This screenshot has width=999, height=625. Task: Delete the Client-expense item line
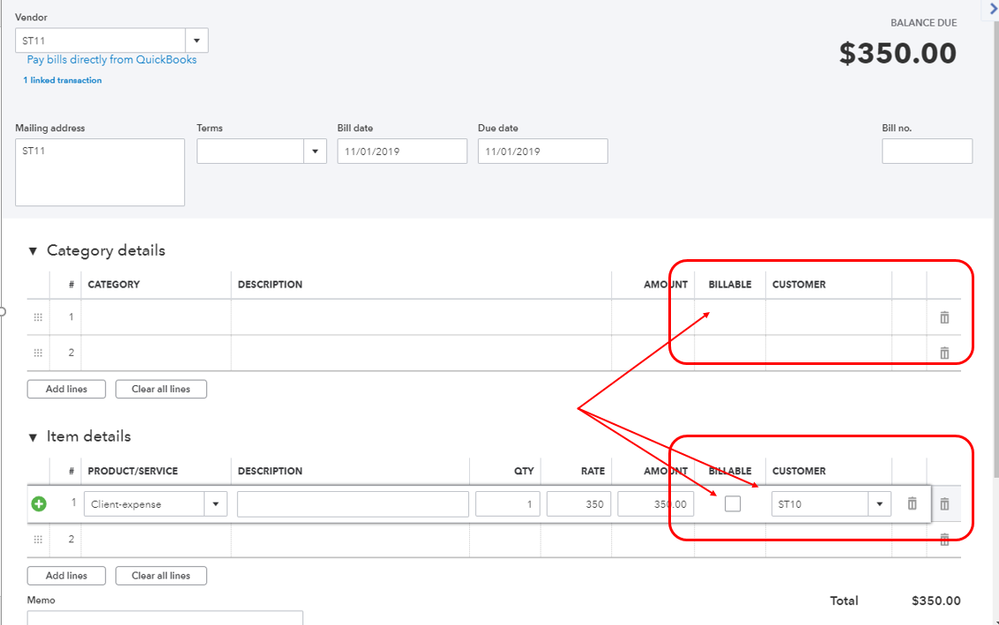coord(912,504)
